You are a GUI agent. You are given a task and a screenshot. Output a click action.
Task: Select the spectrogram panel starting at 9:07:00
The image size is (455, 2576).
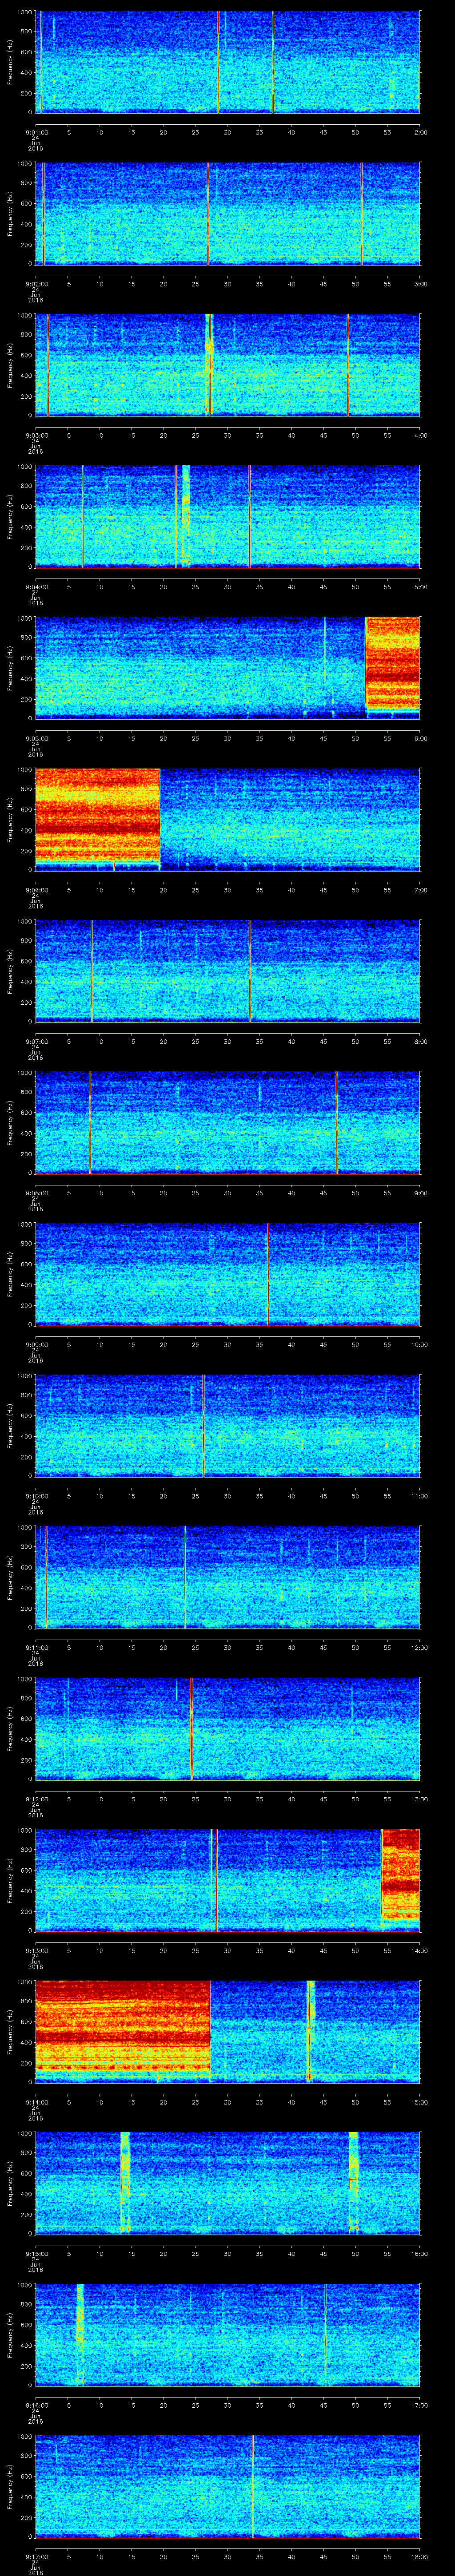tap(227, 971)
